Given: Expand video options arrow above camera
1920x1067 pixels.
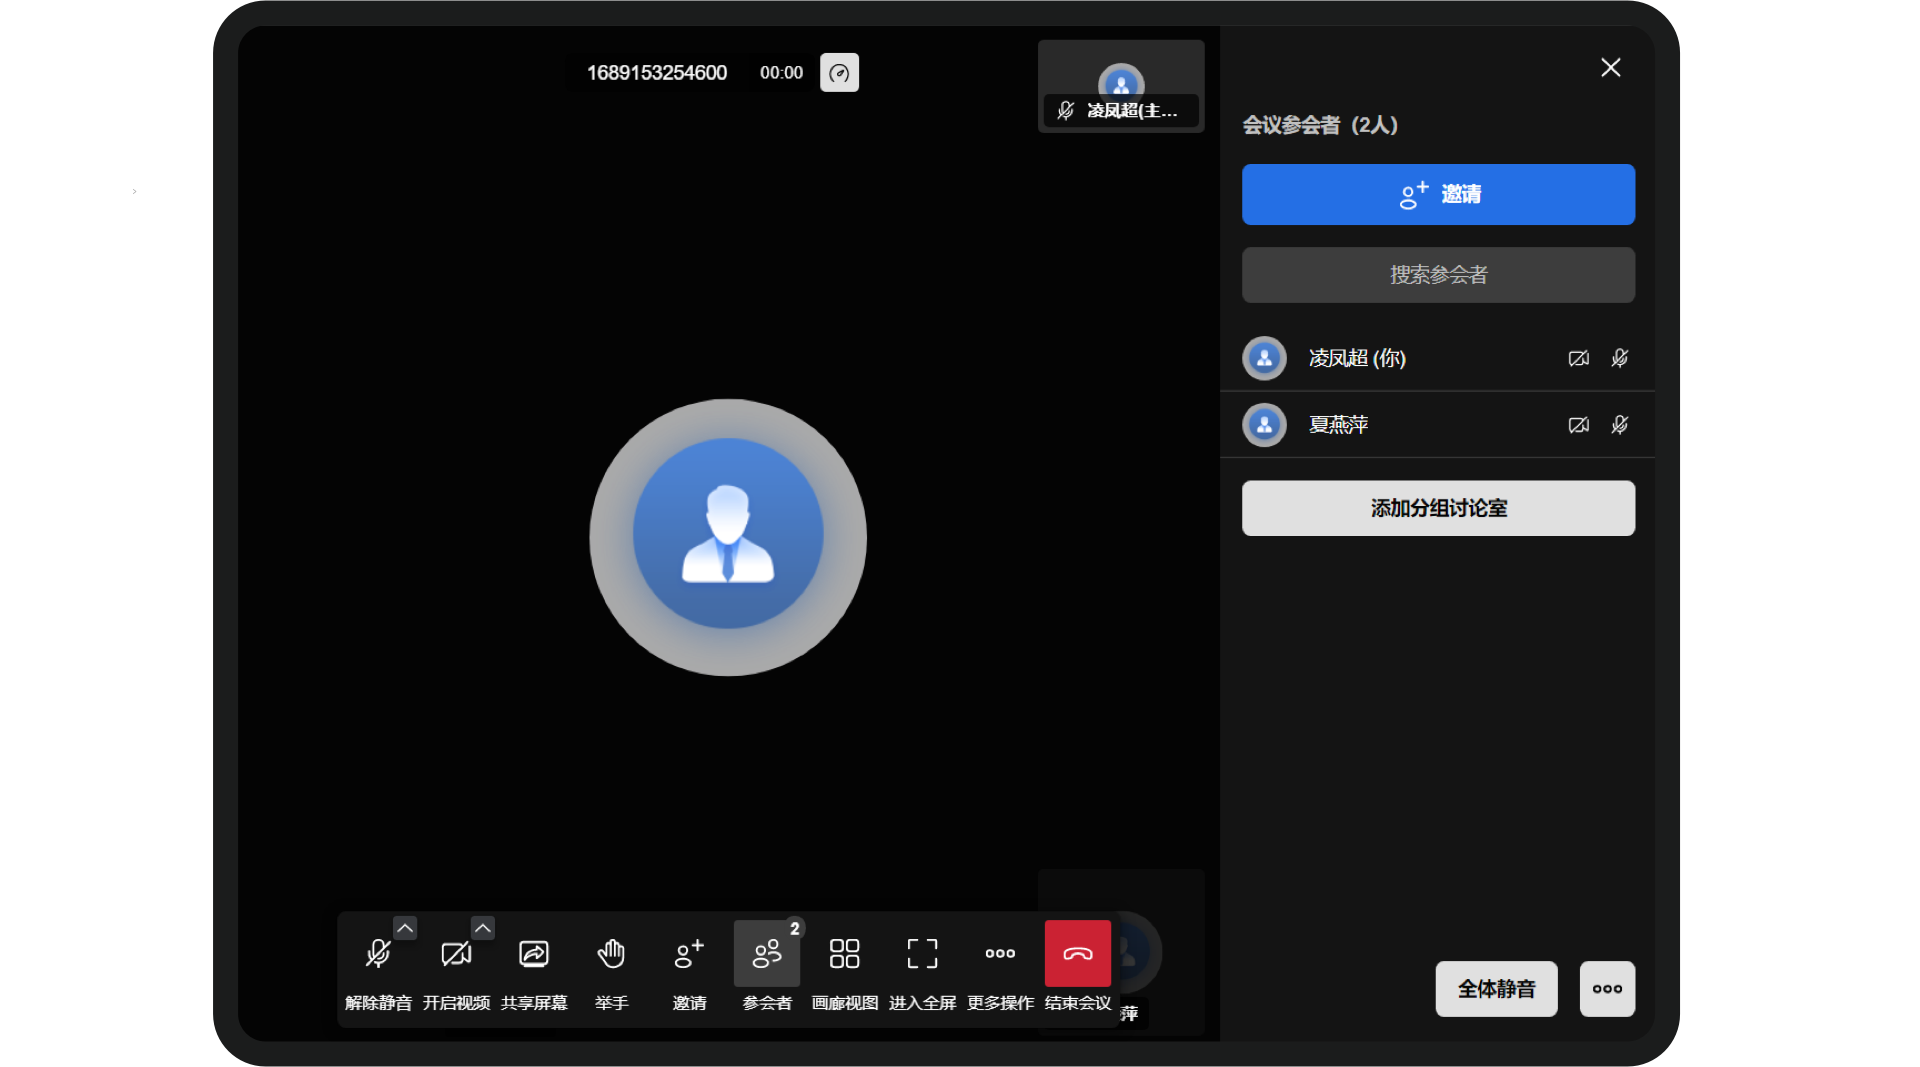Looking at the screenshot, I should pos(483,928).
